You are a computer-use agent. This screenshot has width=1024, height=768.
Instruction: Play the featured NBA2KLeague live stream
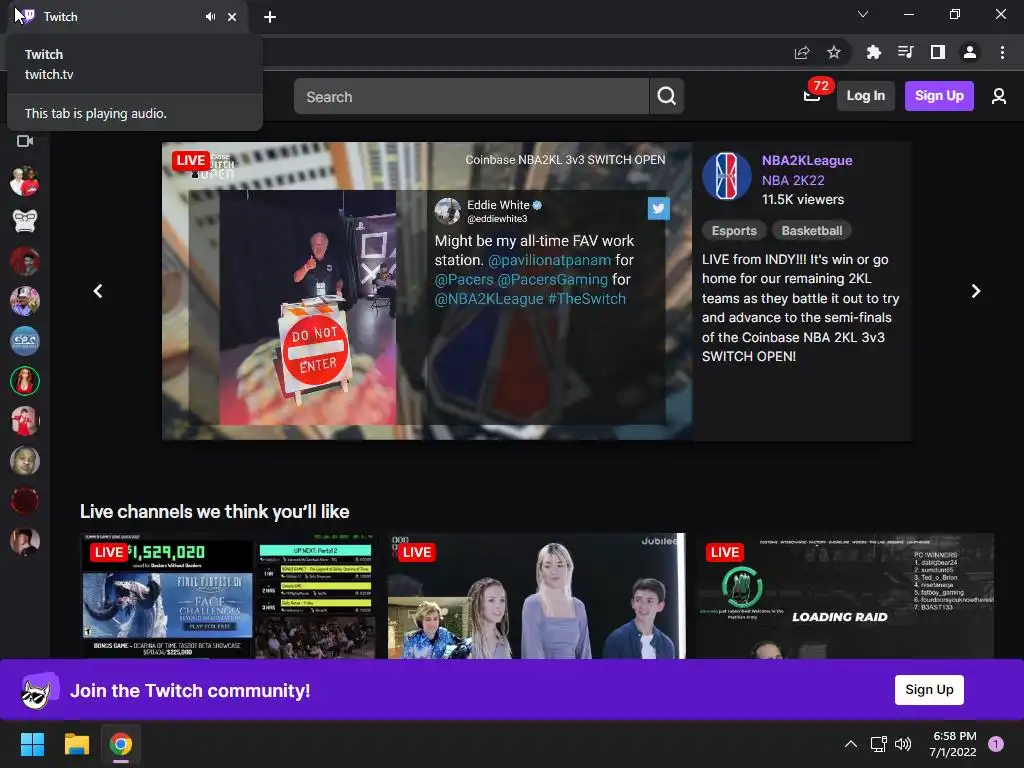click(427, 291)
